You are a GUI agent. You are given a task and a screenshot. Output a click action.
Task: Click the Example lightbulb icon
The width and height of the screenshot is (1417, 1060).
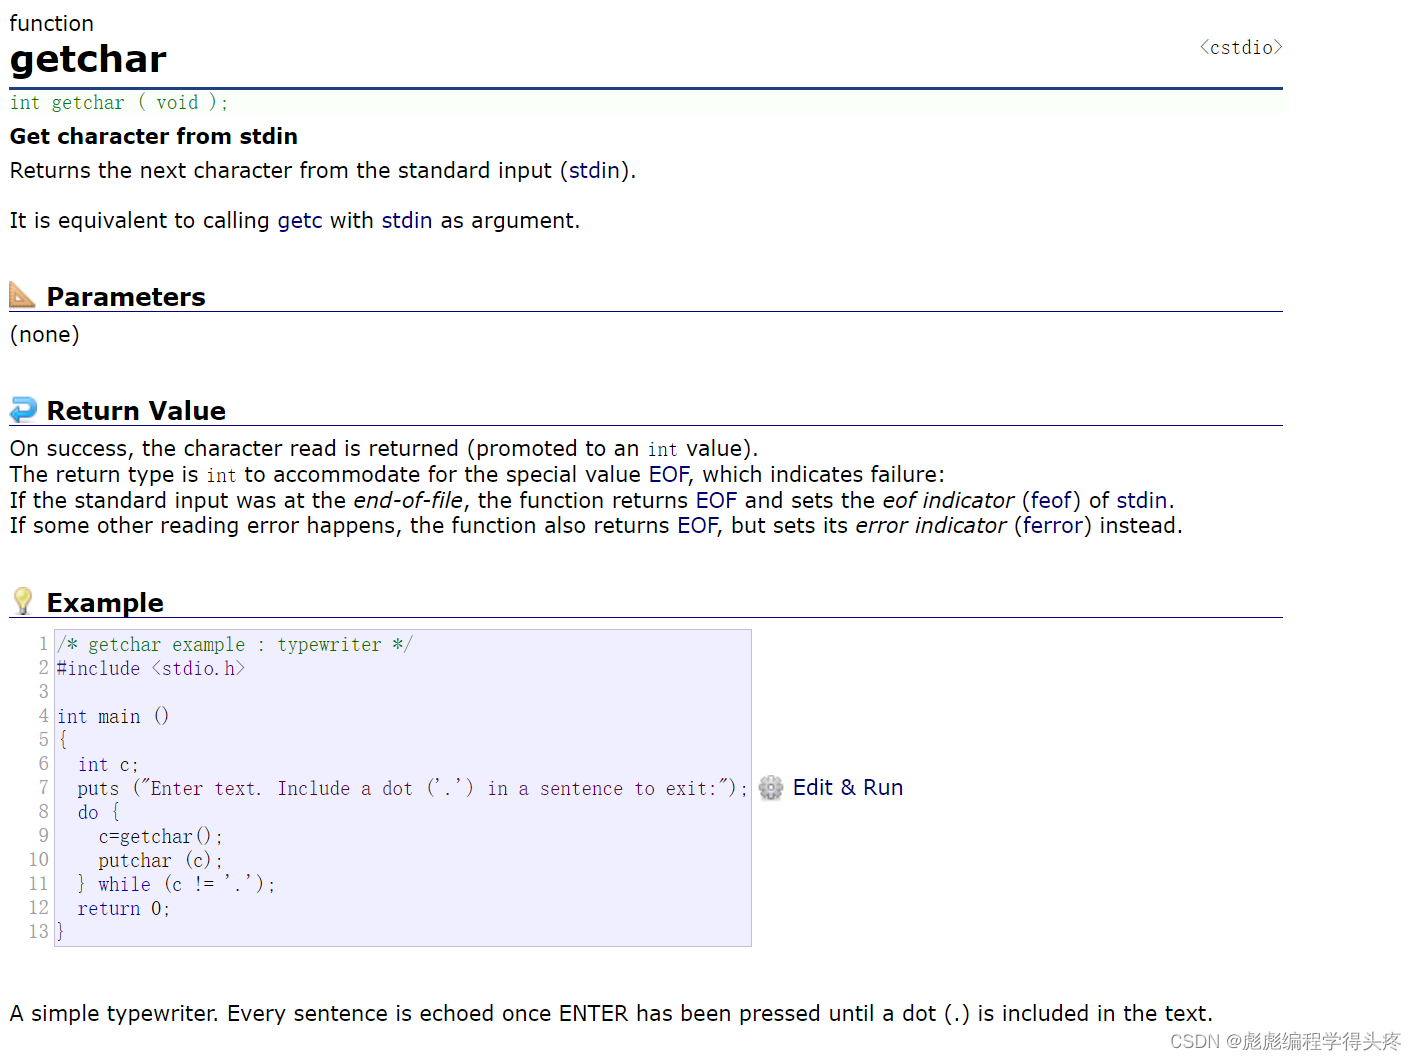(x=23, y=601)
